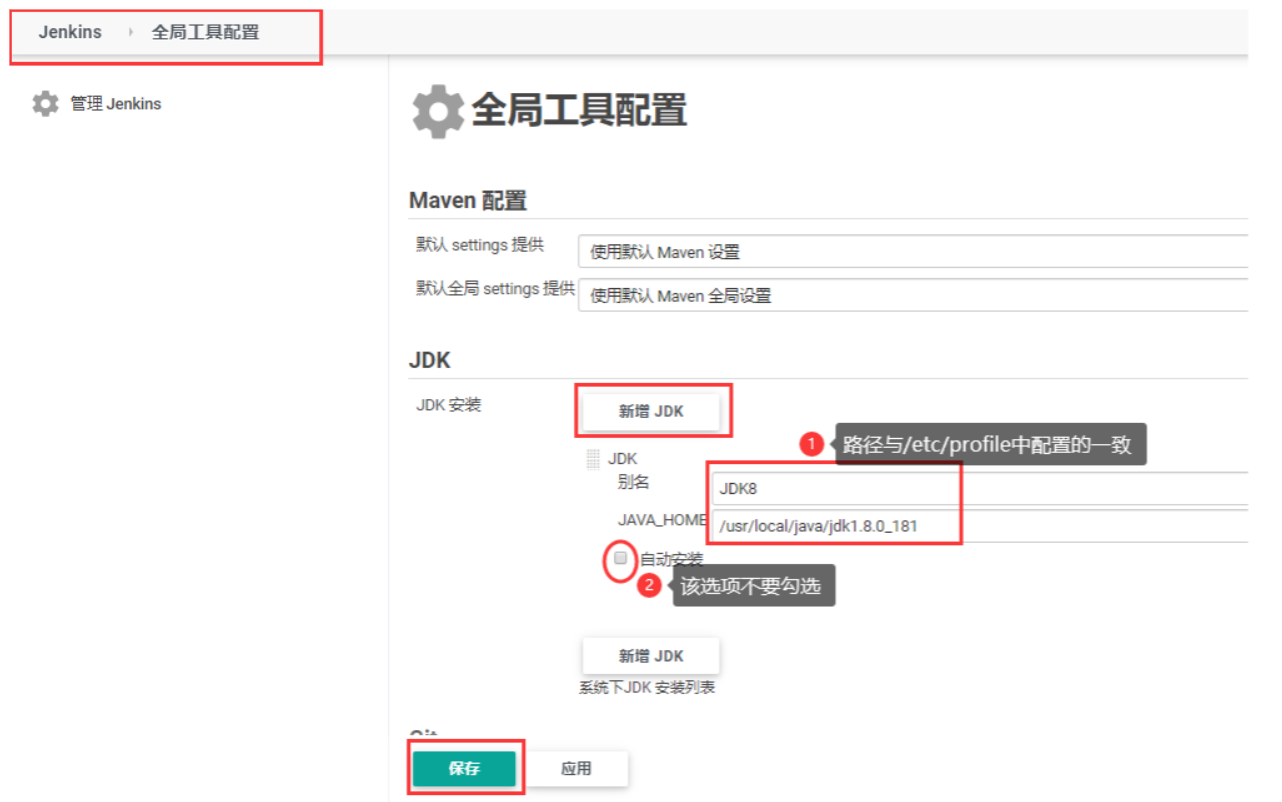The image size is (1282, 802).
Task: Click the drag handle icon next to JDK entry
Action: tap(593, 459)
